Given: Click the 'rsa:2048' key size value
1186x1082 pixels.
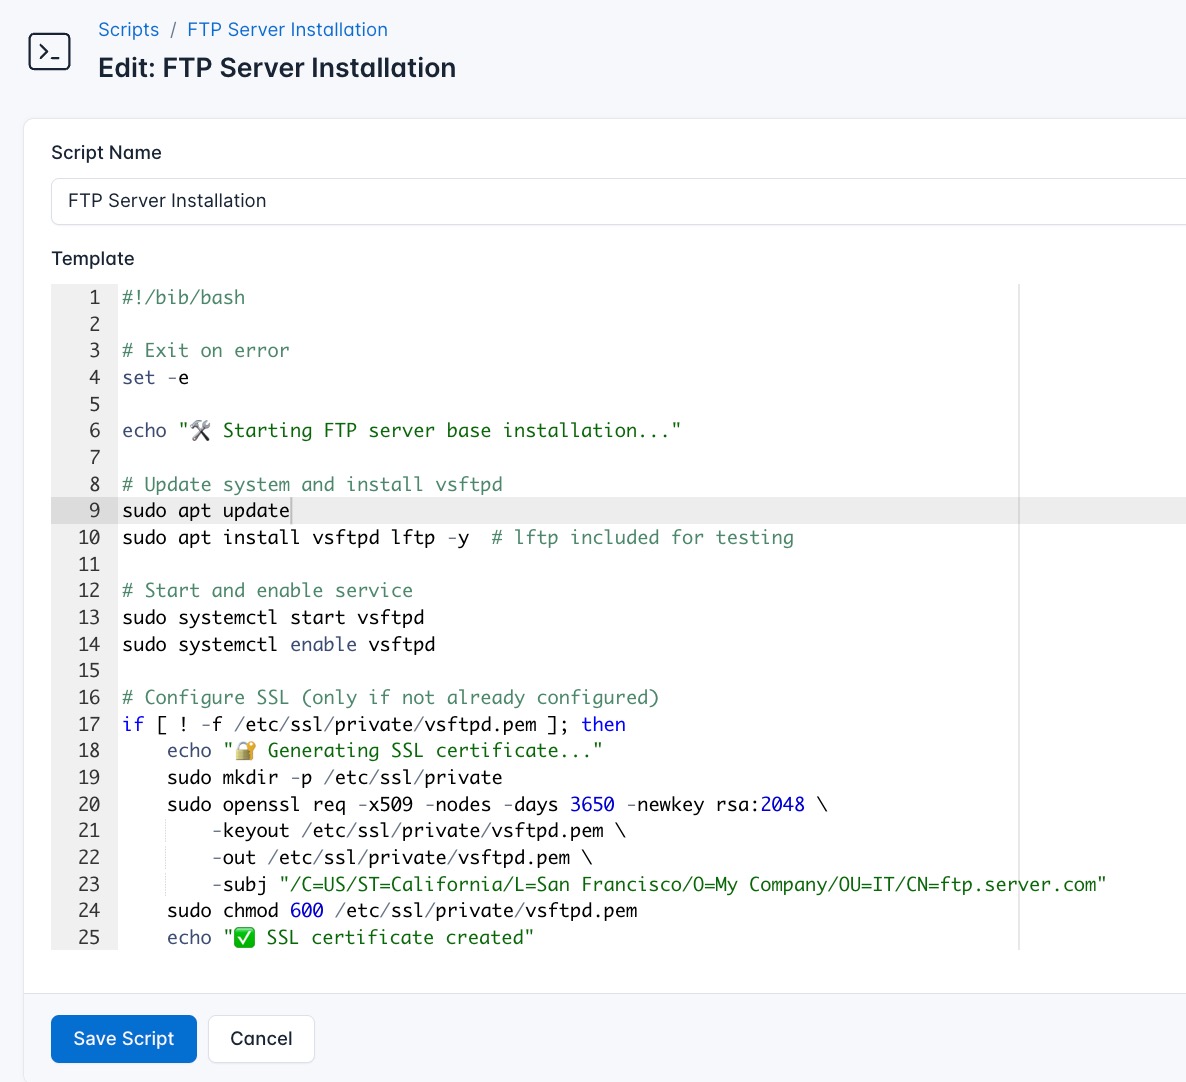Looking at the screenshot, I should (760, 805).
